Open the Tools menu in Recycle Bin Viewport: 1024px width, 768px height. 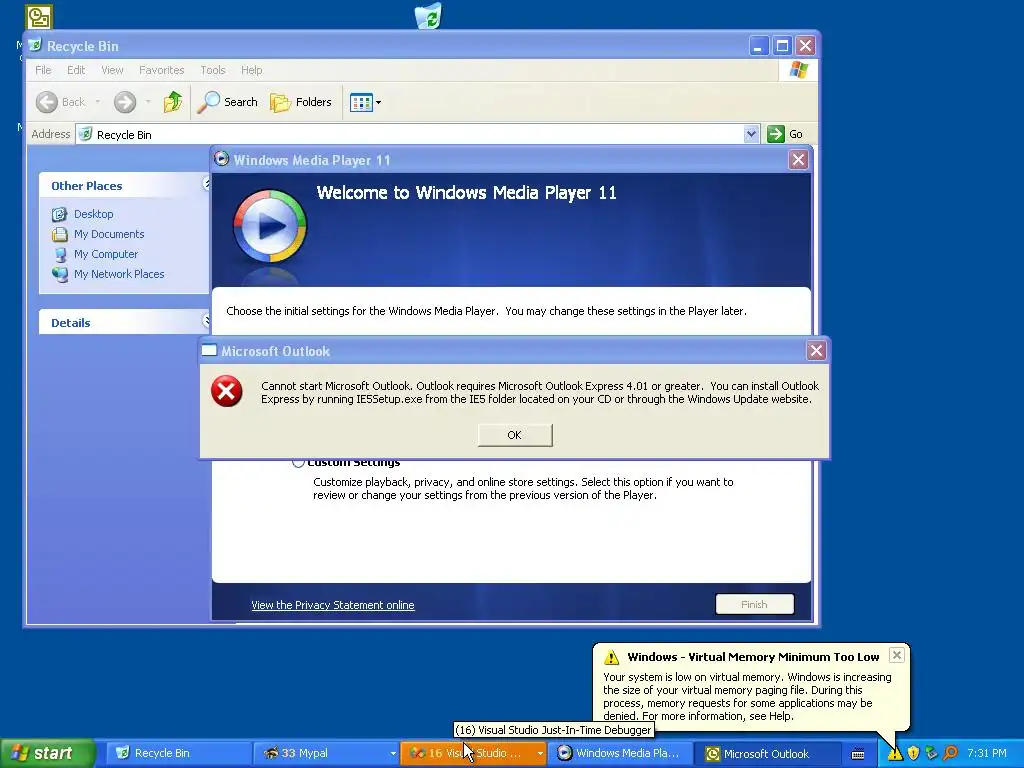212,70
